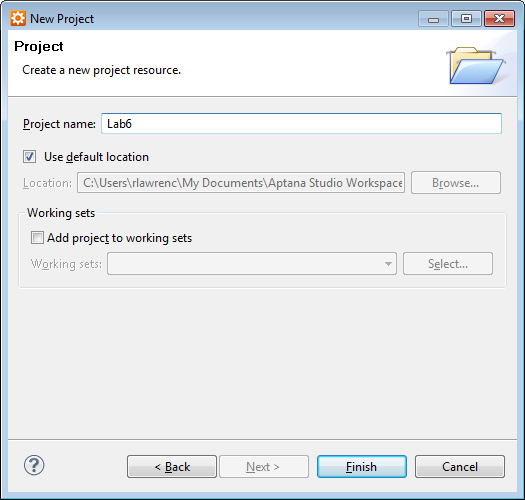Enable Add project to working sets checkbox
The width and height of the screenshot is (525, 500).
(37, 237)
